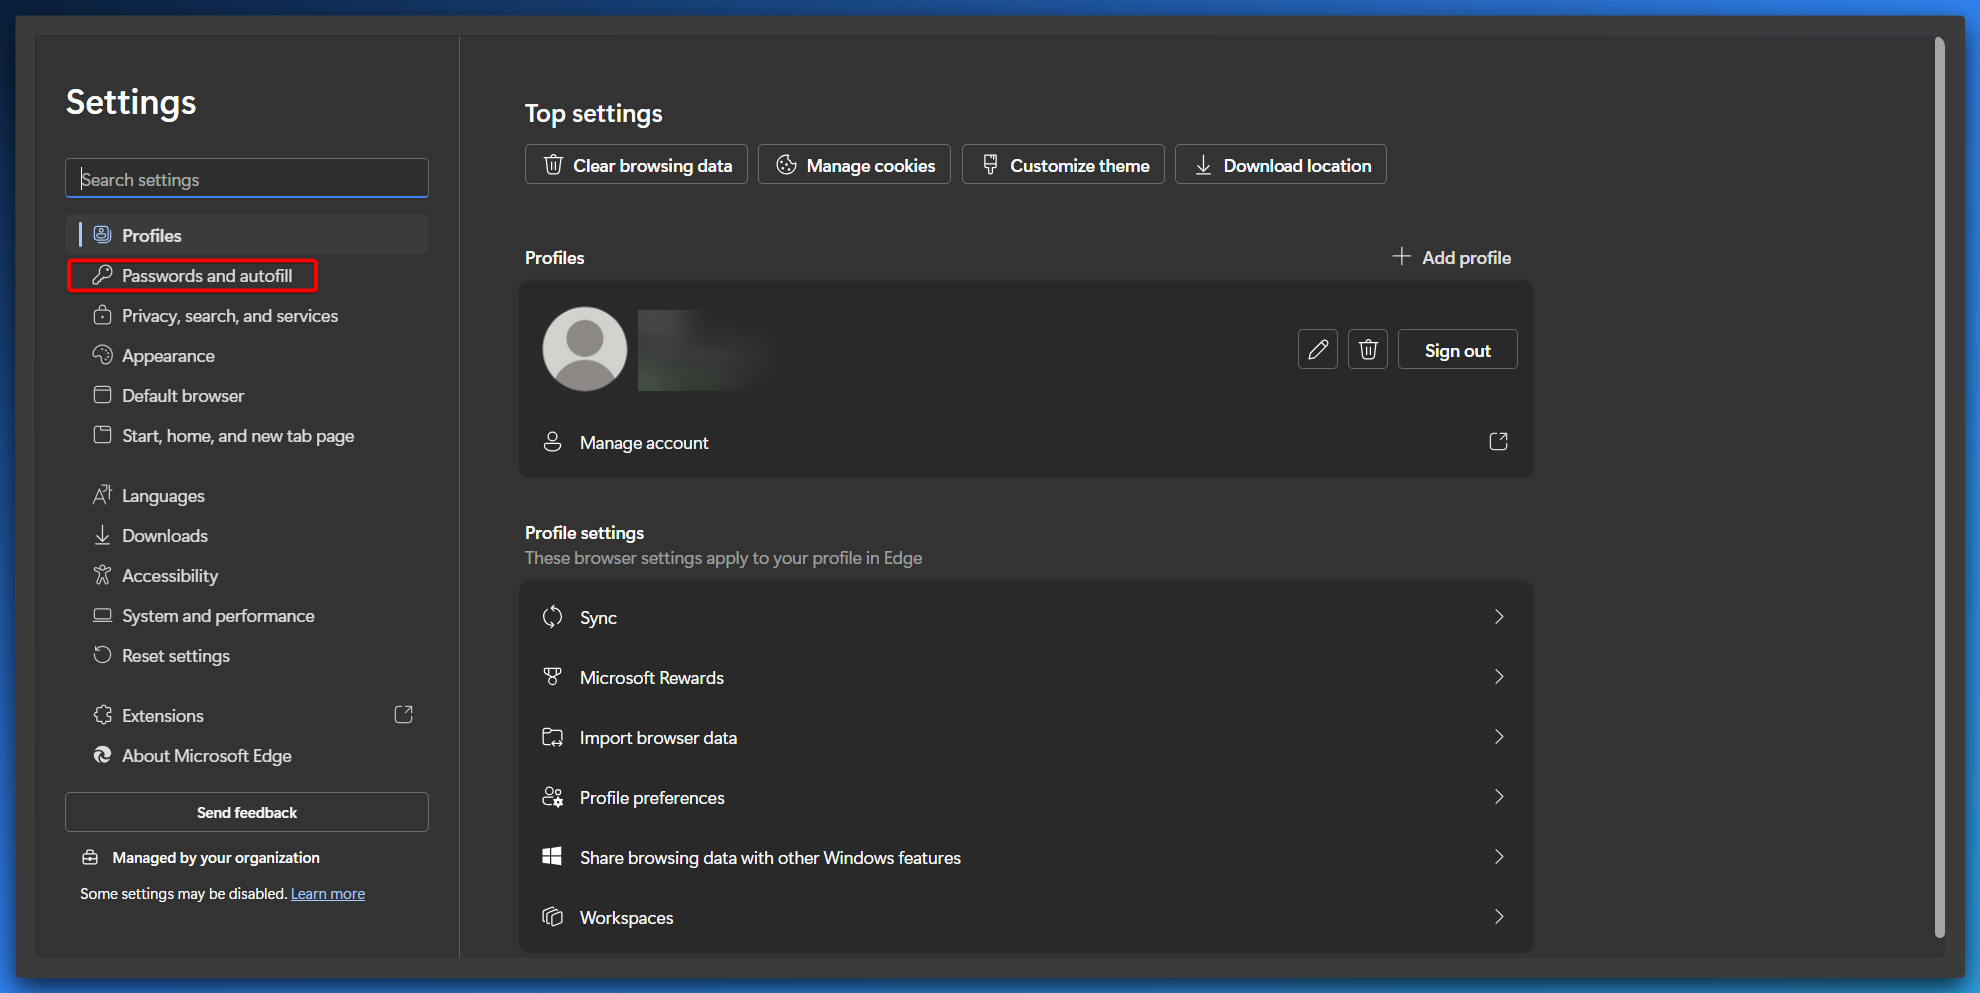
Task: Click the Sync circular arrows icon
Action: pyautogui.click(x=552, y=617)
